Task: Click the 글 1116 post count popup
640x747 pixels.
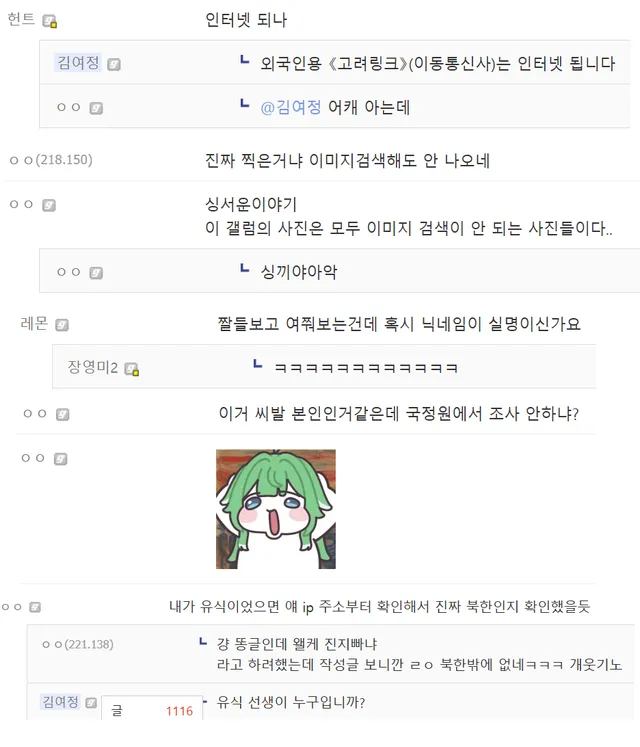Action: [x=152, y=710]
